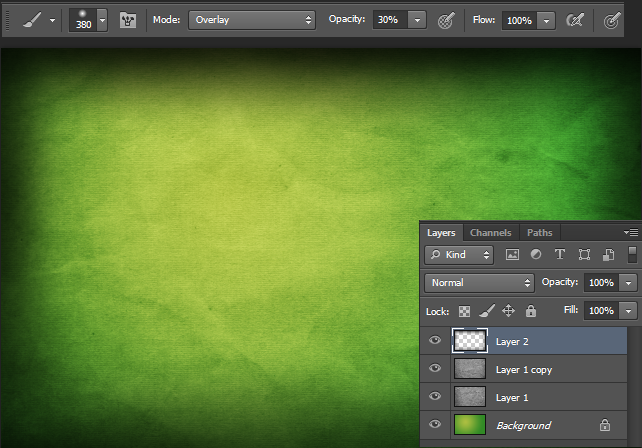Screen dimensions: 642x448
Task: Filter for type layers icon
Action: coord(560,254)
